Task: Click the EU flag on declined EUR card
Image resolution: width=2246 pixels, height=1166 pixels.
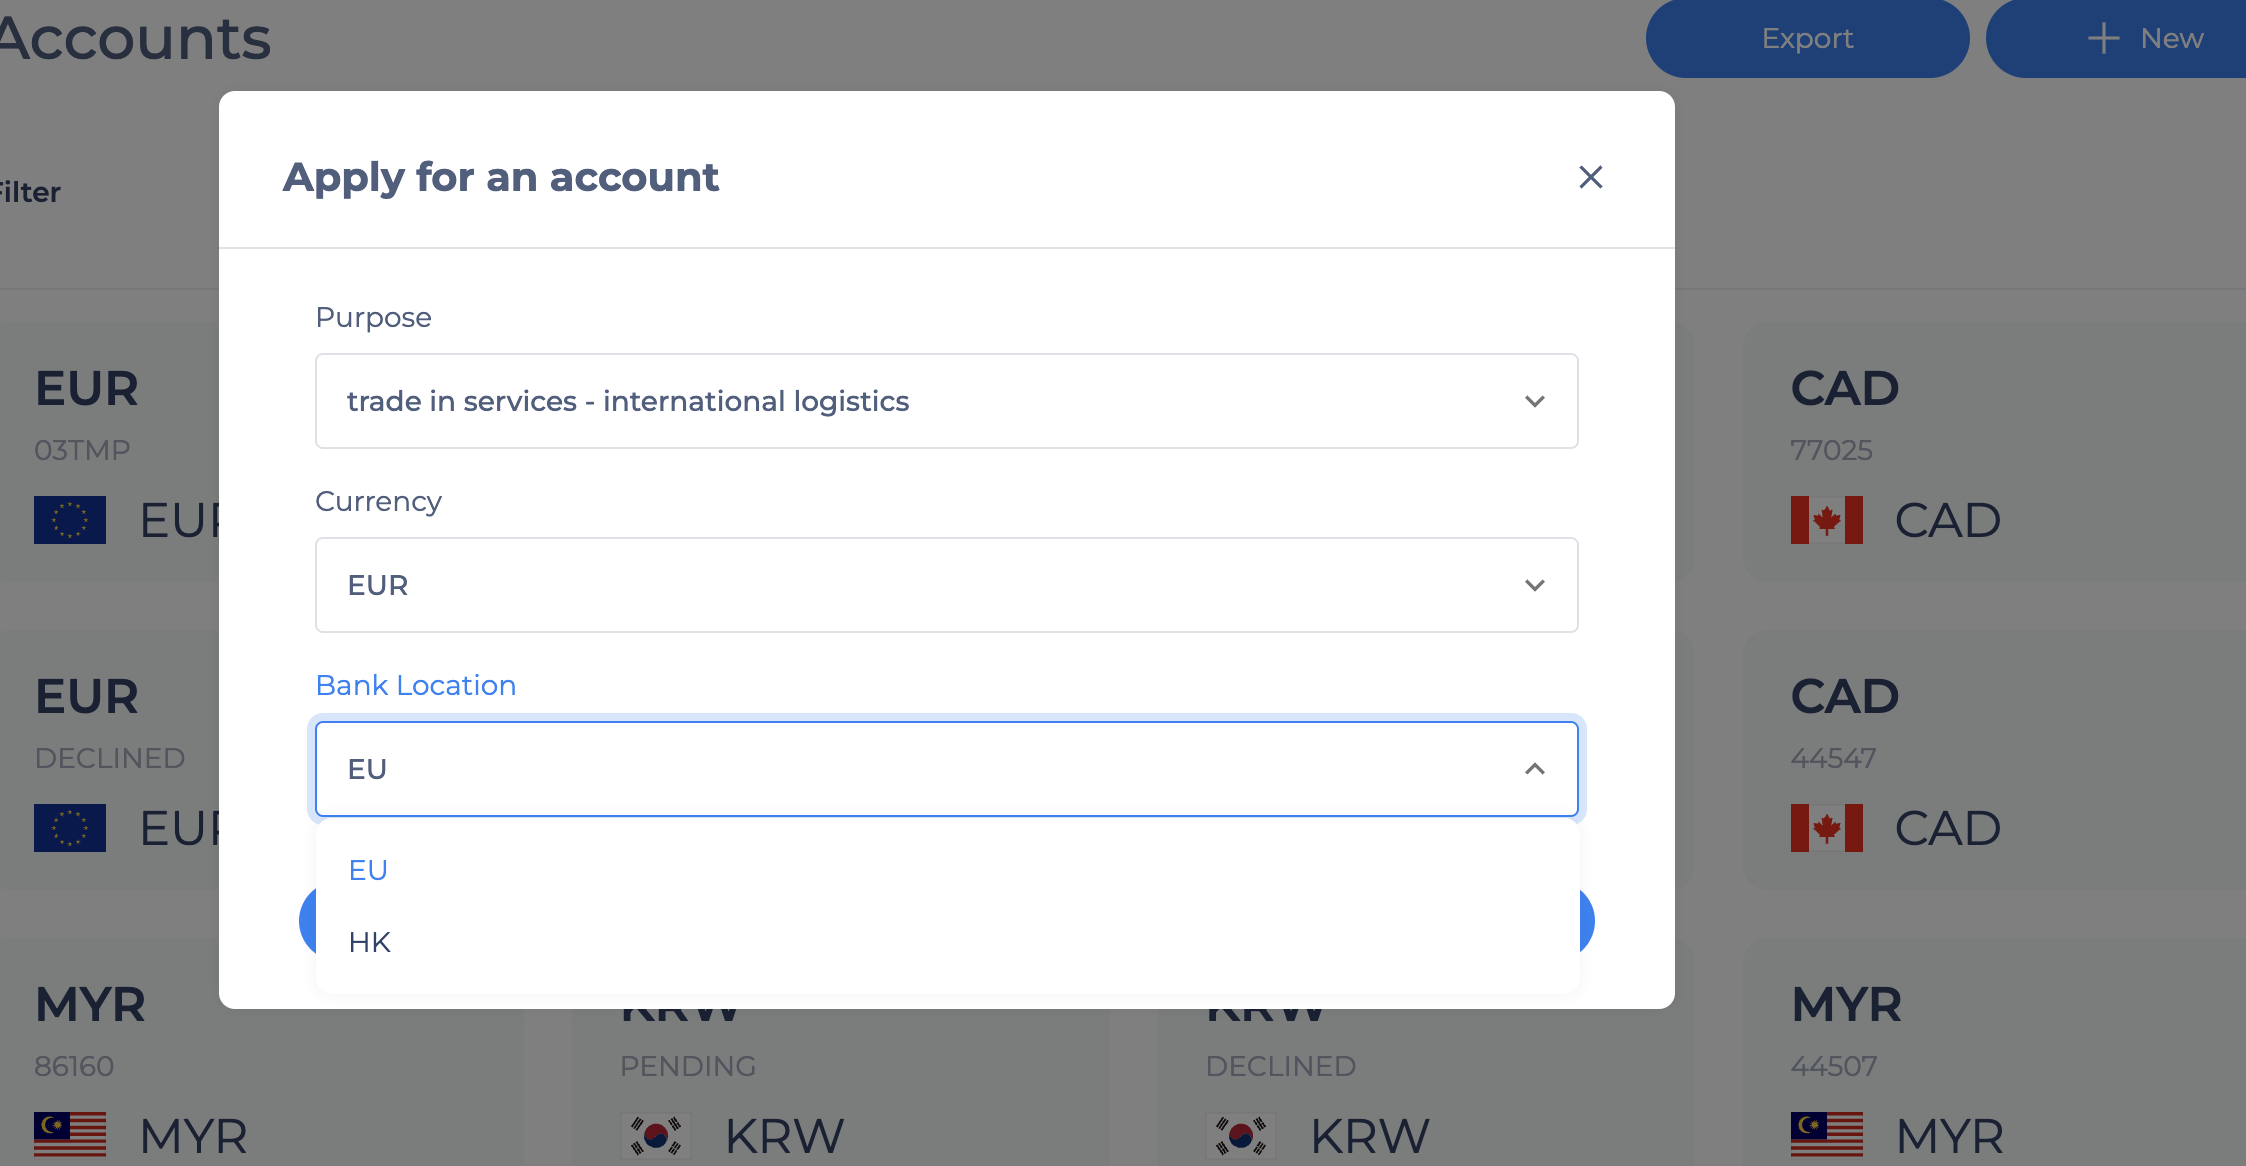Action: coord(70,828)
